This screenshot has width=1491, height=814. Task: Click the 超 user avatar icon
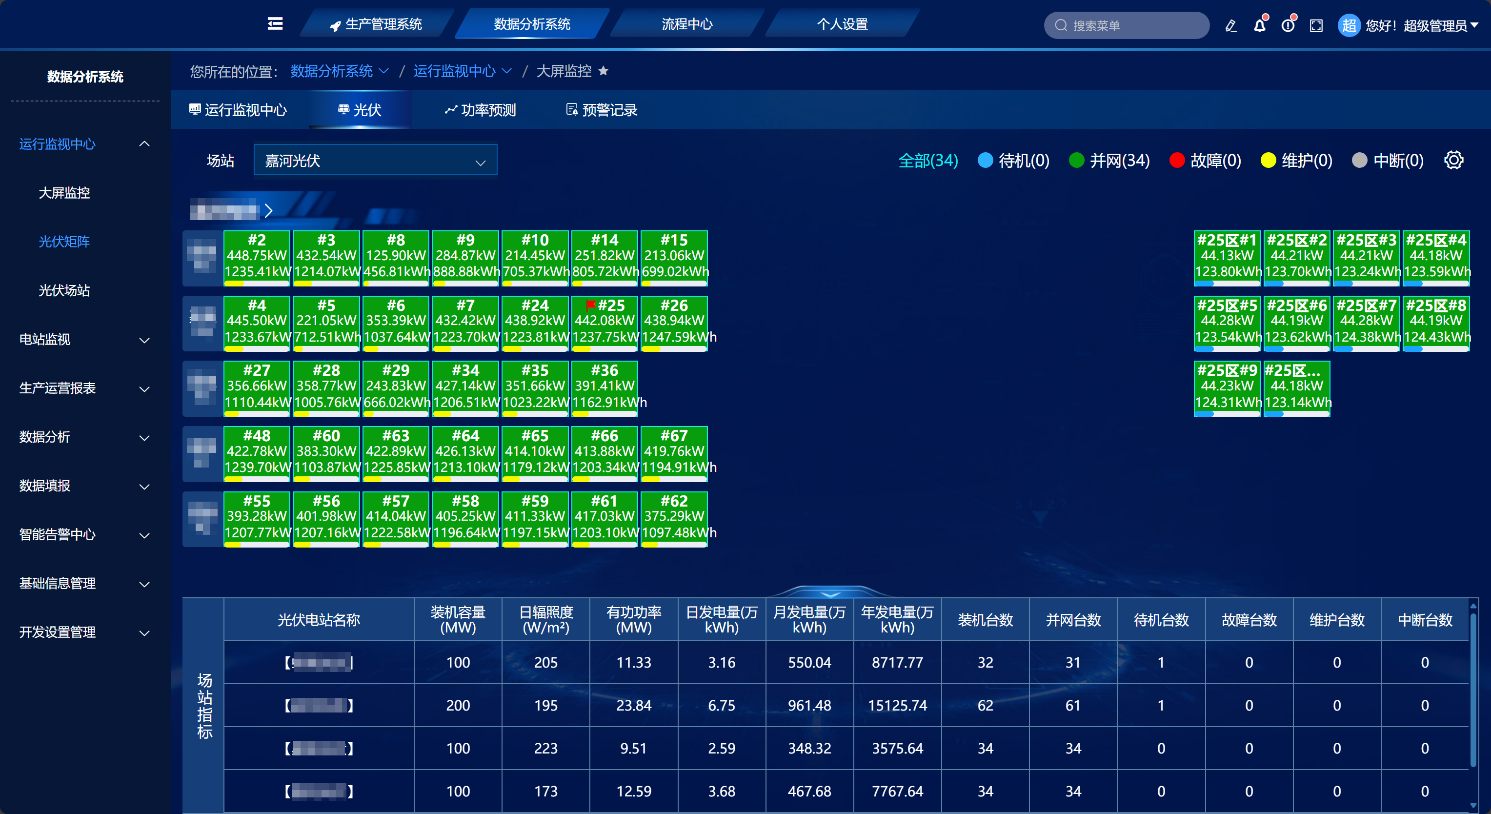coord(1349,26)
